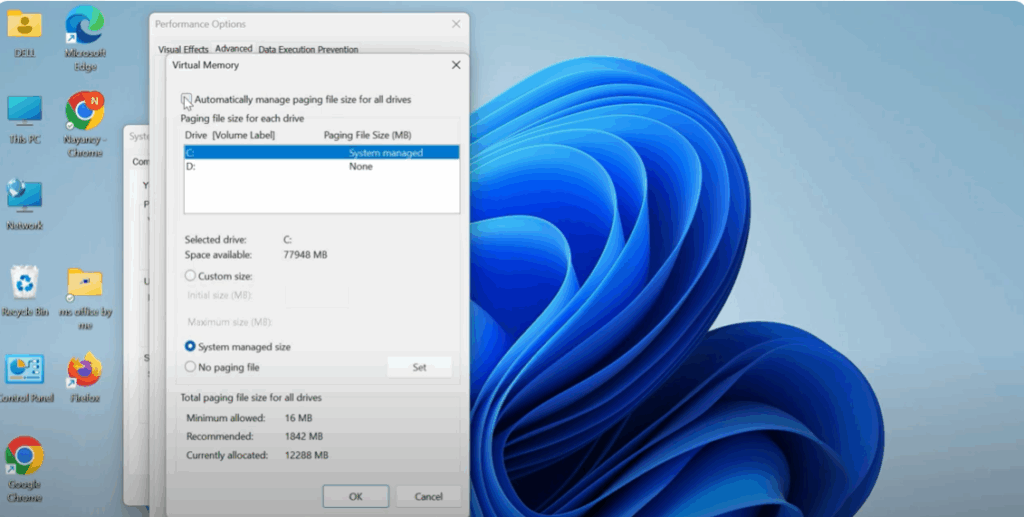Tick Automatically manage paging file size checkbox
The image size is (1024, 517).
pos(187,99)
